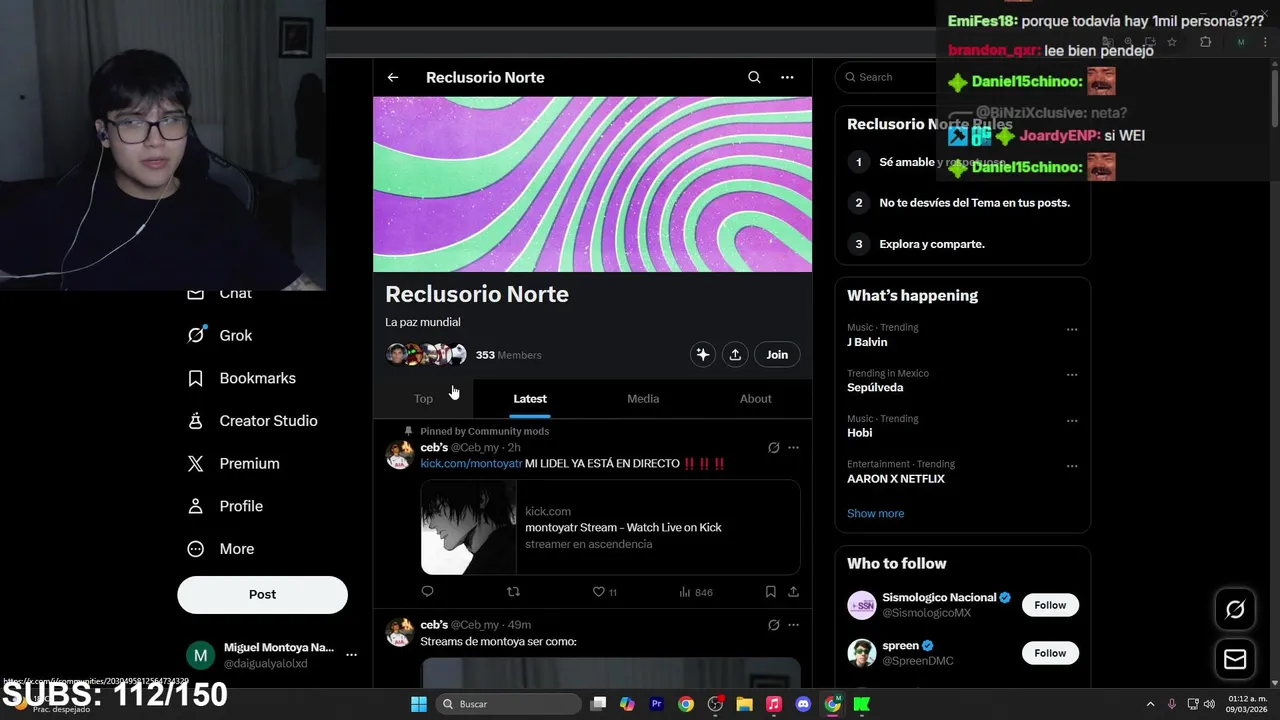The image size is (1280, 720).
Task: Follow spreen
Action: pyautogui.click(x=1050, y=653)
